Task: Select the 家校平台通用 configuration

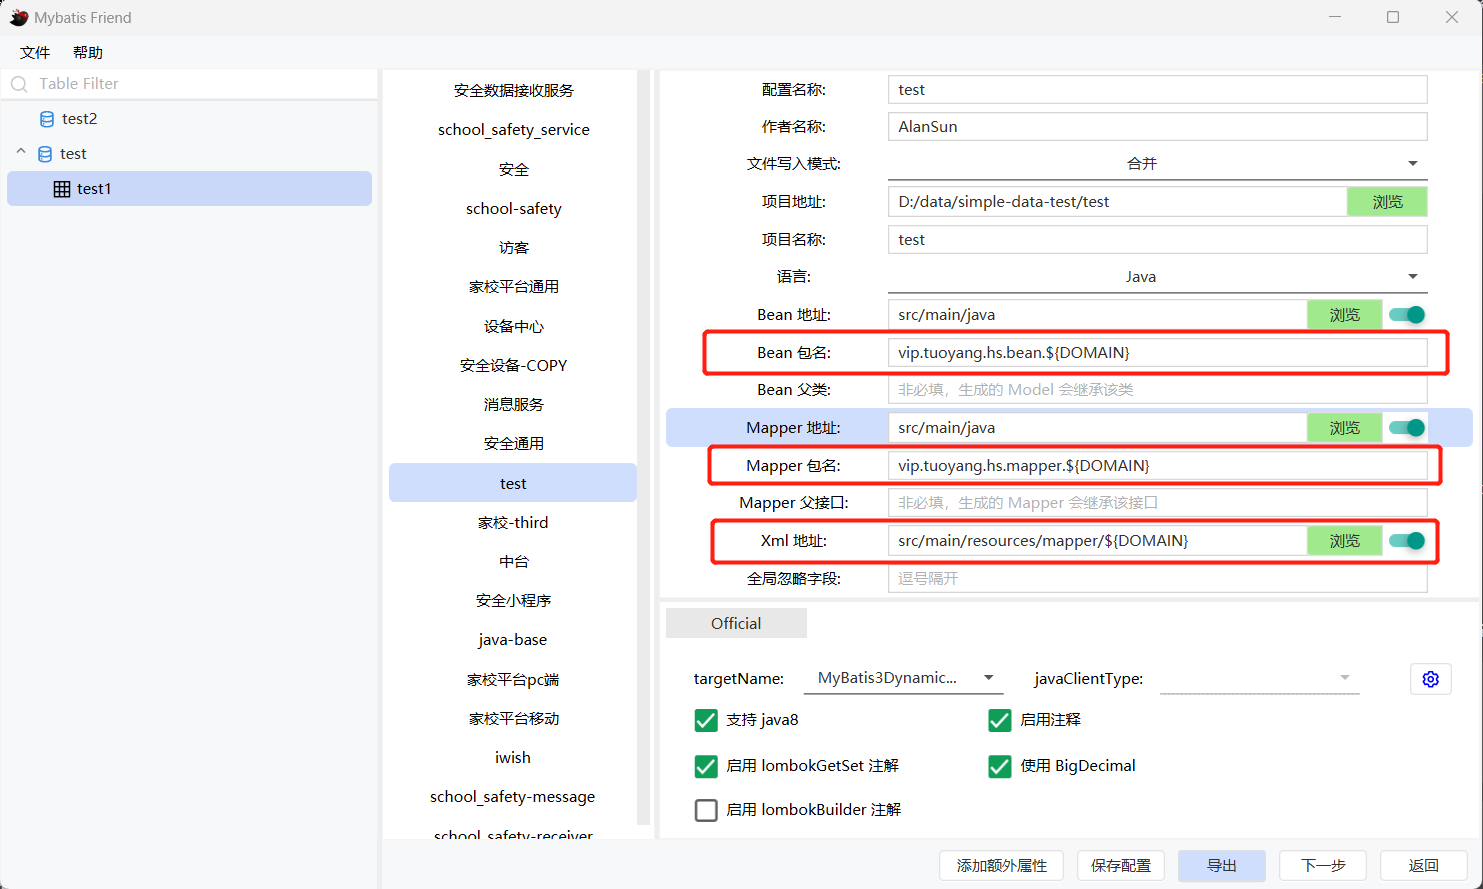Action: pos(513,287)
